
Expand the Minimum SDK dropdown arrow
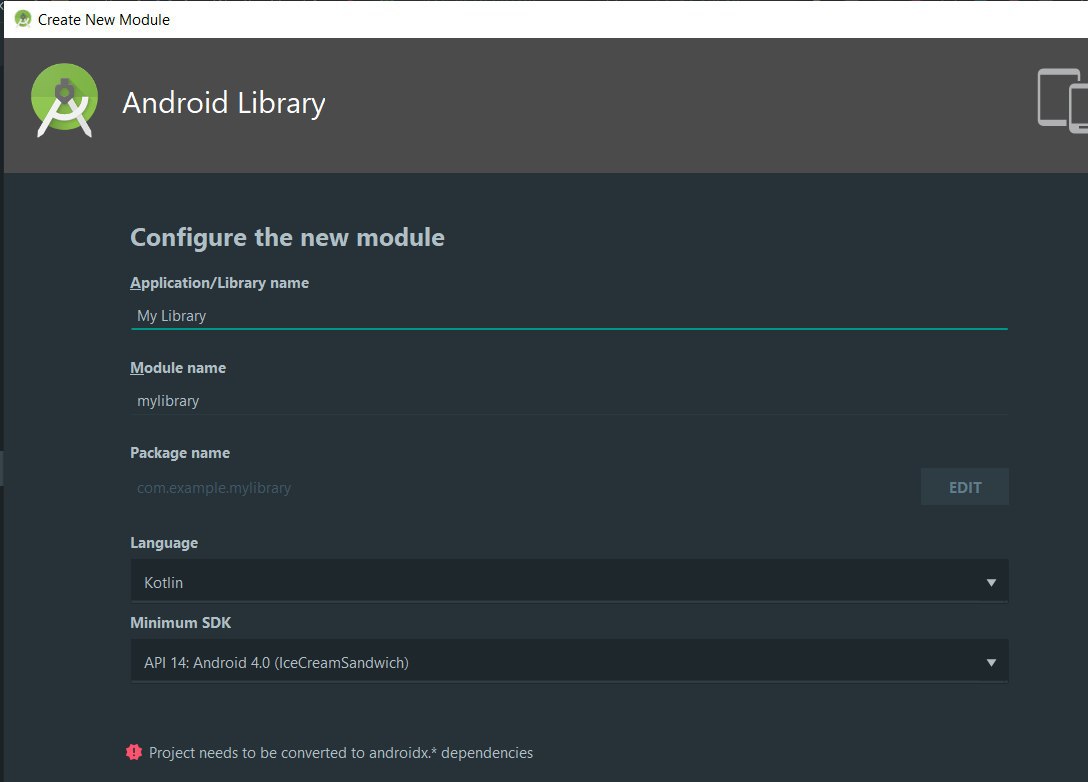coord(991,663)
